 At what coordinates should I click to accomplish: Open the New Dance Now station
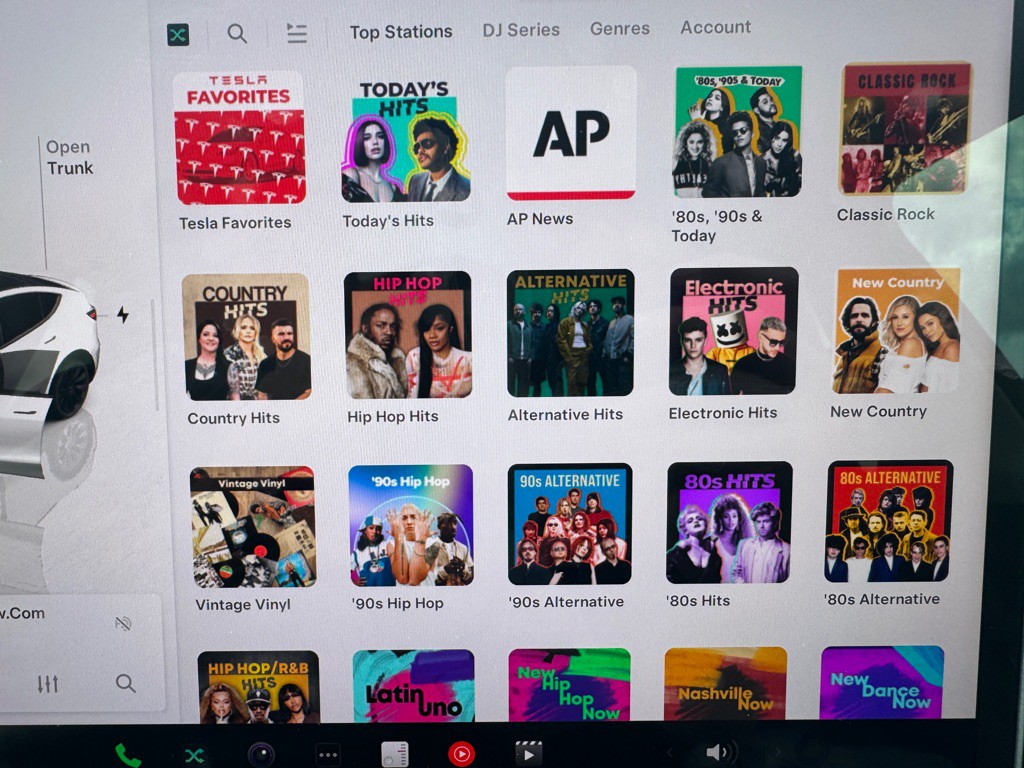click(882, 682)
